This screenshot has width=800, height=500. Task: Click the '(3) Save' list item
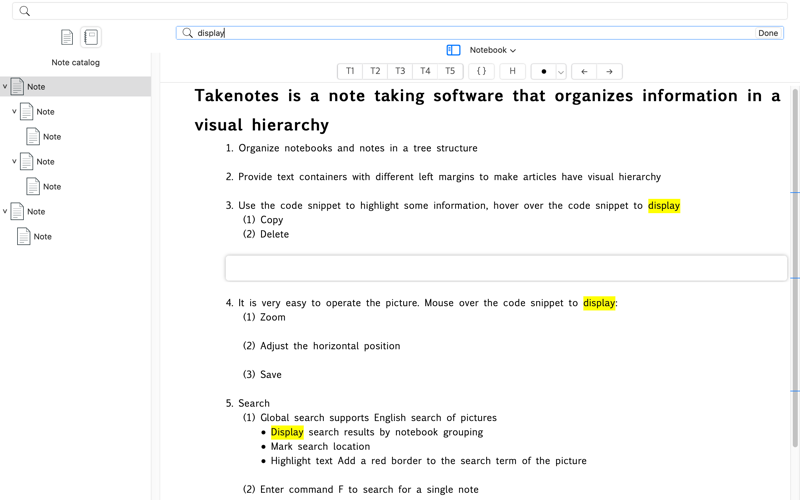(x=262, y=374)
